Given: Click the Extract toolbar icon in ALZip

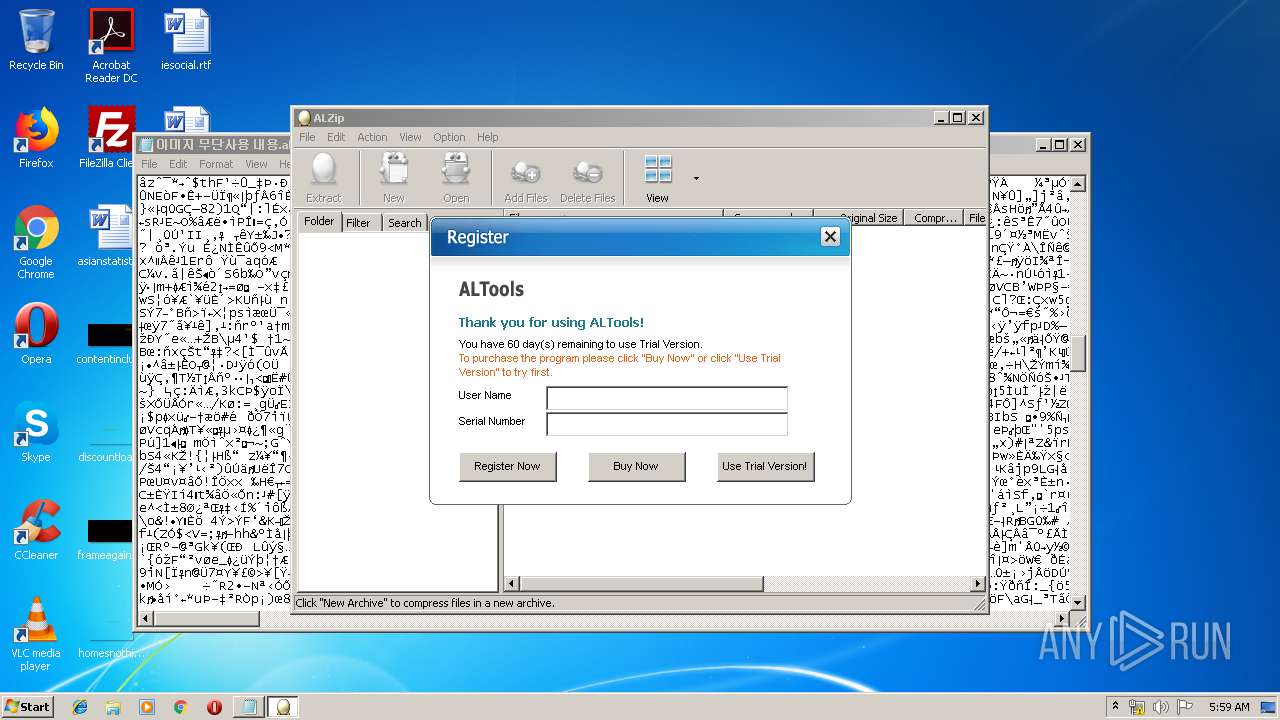Looking at the screenshot, I should tap(323, 179).
